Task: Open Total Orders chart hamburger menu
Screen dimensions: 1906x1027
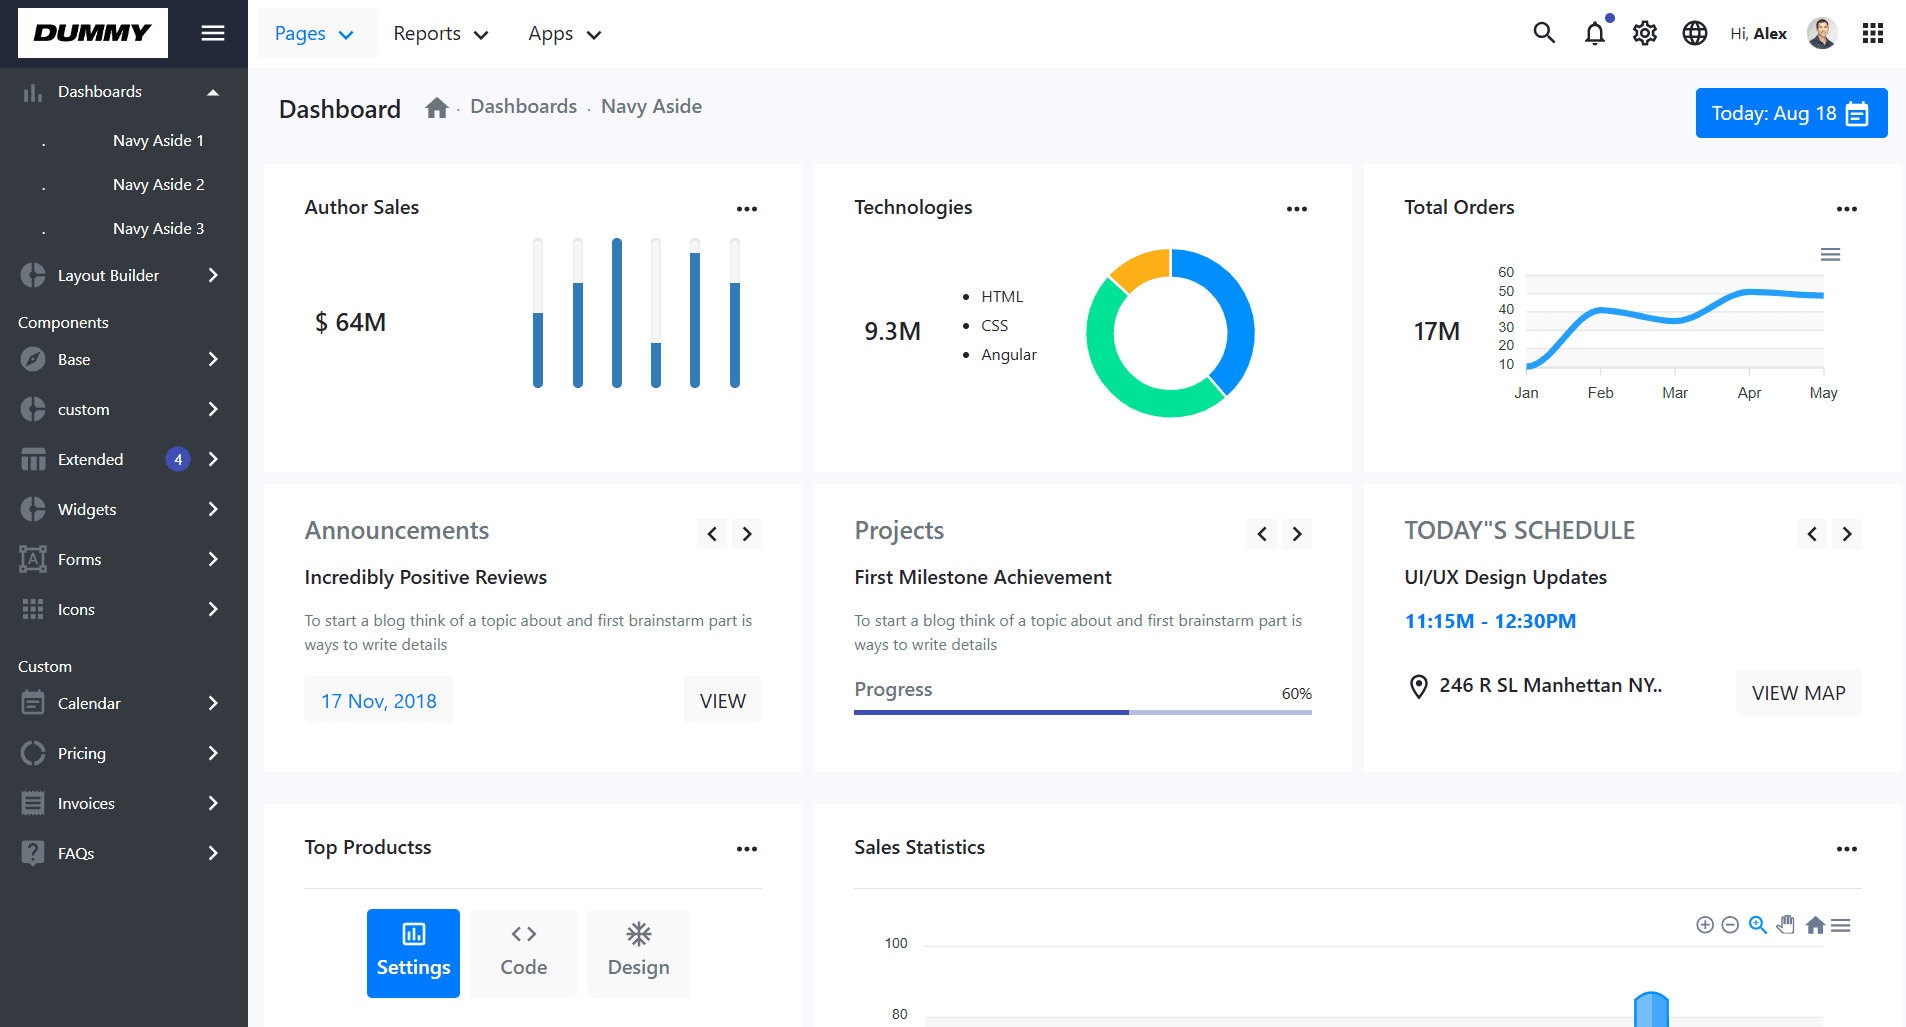Action: (x=1831, y=254)
